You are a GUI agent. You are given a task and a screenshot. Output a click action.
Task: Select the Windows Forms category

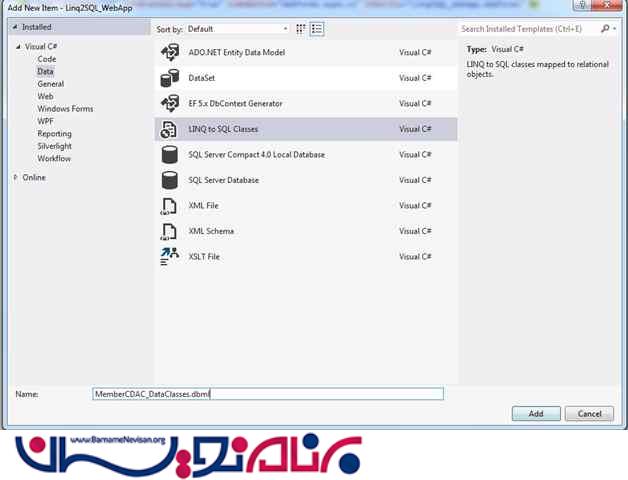pyautogui.click(x=65, y=109)
